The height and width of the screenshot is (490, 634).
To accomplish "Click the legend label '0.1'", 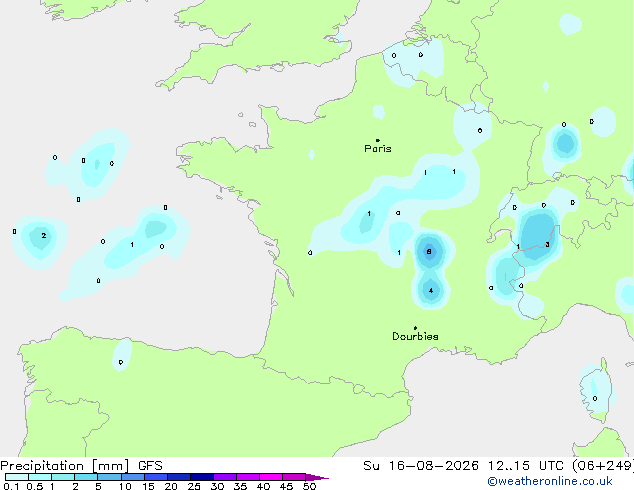I will click(11, 486).
